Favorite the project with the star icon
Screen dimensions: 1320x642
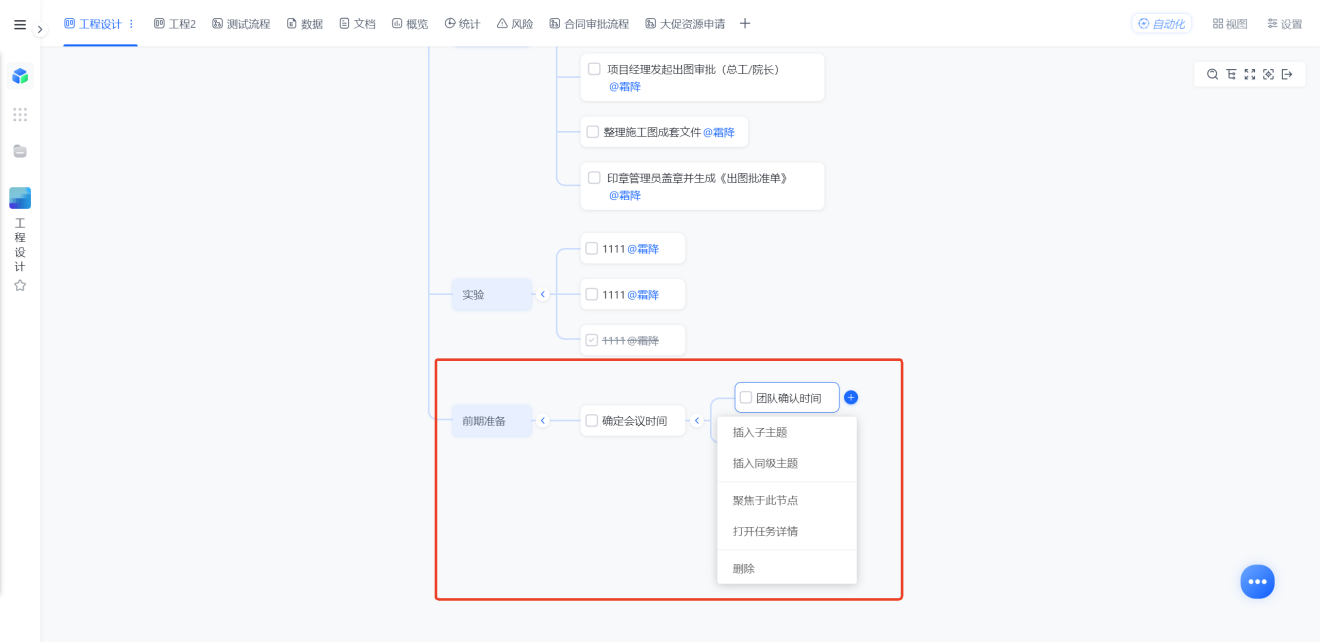point(20,285)
